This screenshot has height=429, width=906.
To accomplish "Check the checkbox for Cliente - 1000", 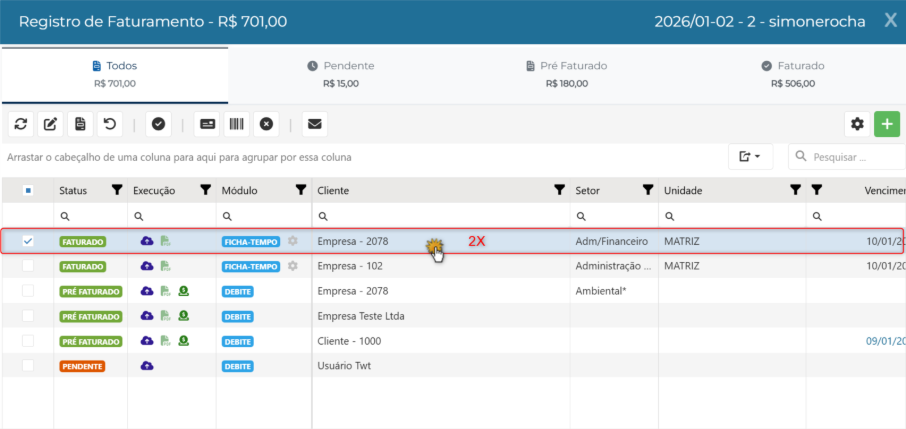I will click(27, 341).
